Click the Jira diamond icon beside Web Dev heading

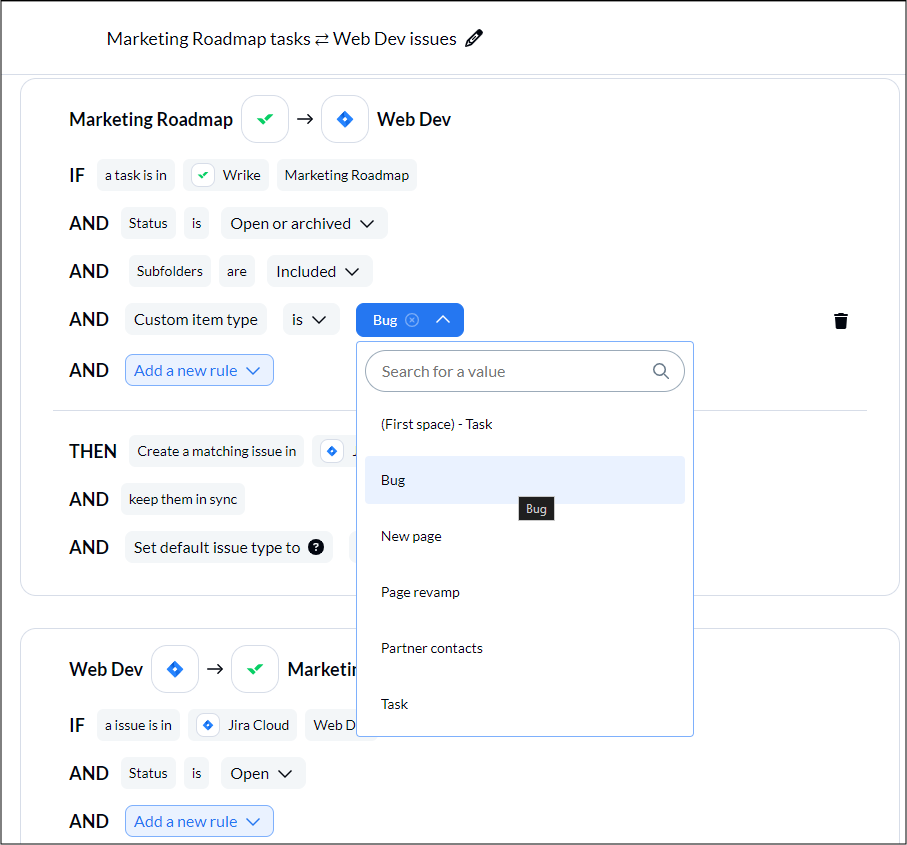pyautogui.click(x=345, y=119)
